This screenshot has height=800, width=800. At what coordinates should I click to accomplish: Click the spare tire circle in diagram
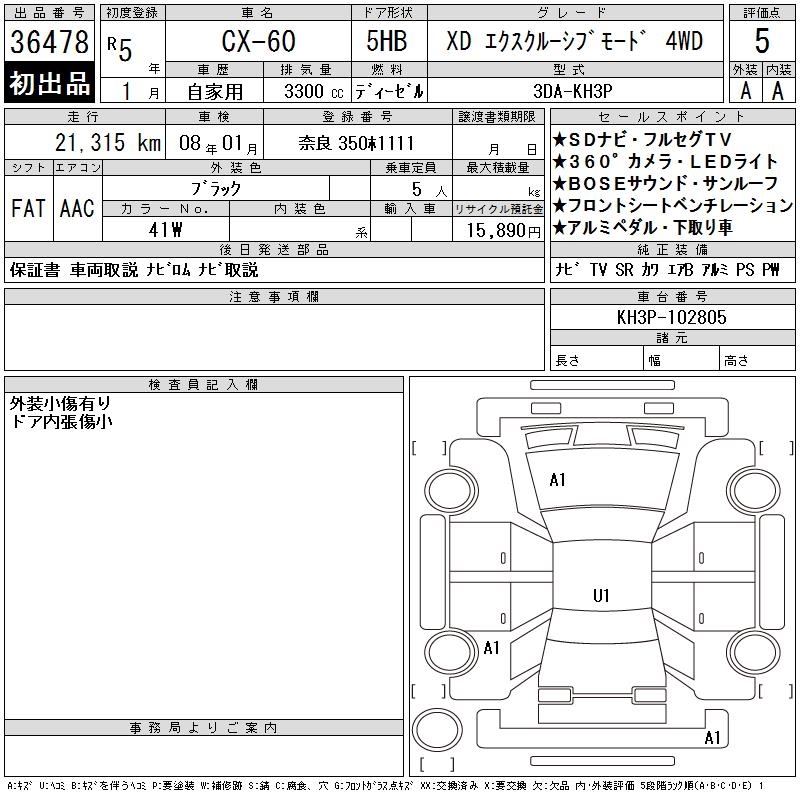(437, 730)
